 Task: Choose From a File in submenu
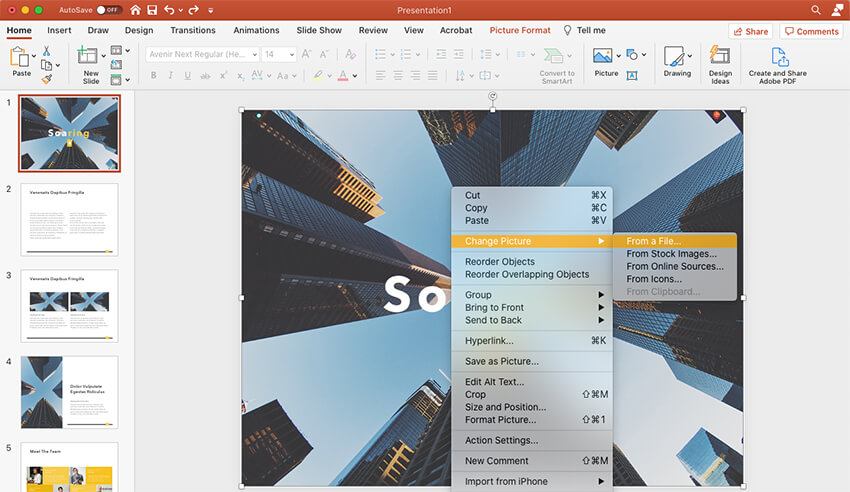pyautogui.click(x=675, y=241)
